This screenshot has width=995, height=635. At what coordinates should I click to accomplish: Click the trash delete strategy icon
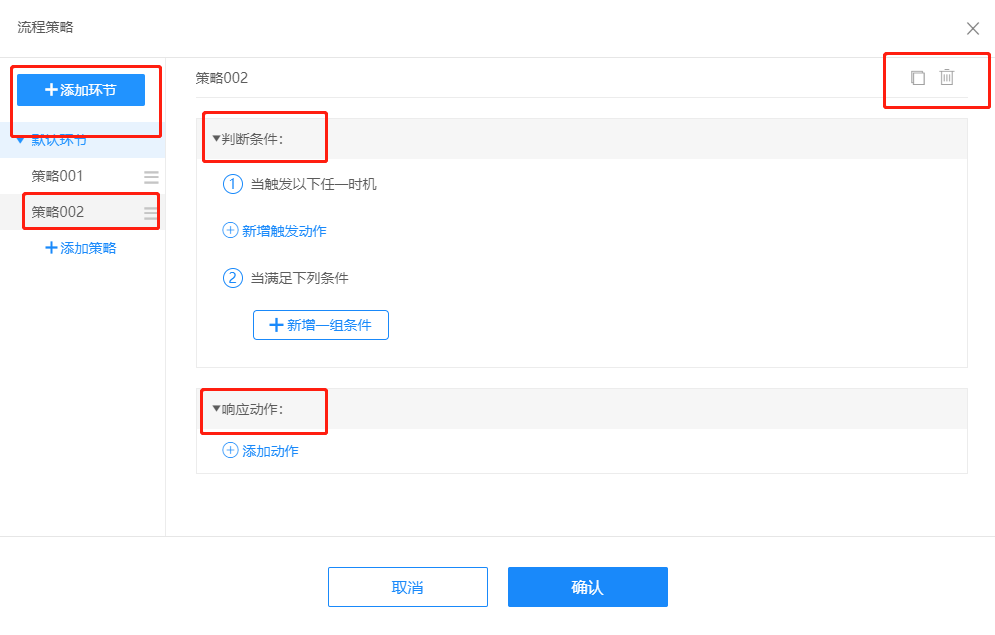point(947,77)
